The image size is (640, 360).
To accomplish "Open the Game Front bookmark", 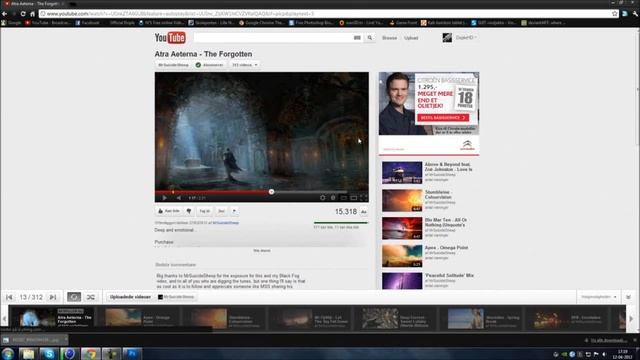I will [403, 23].
